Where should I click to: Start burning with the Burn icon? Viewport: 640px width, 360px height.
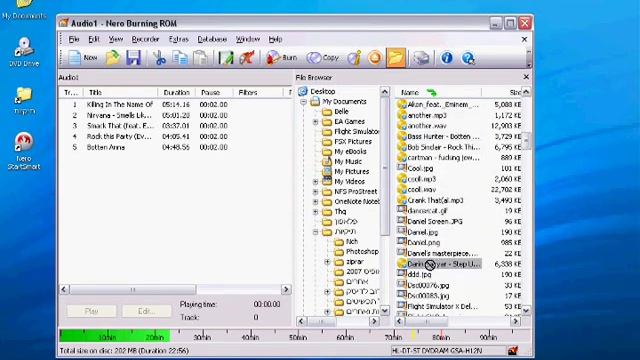click(282, 58)
